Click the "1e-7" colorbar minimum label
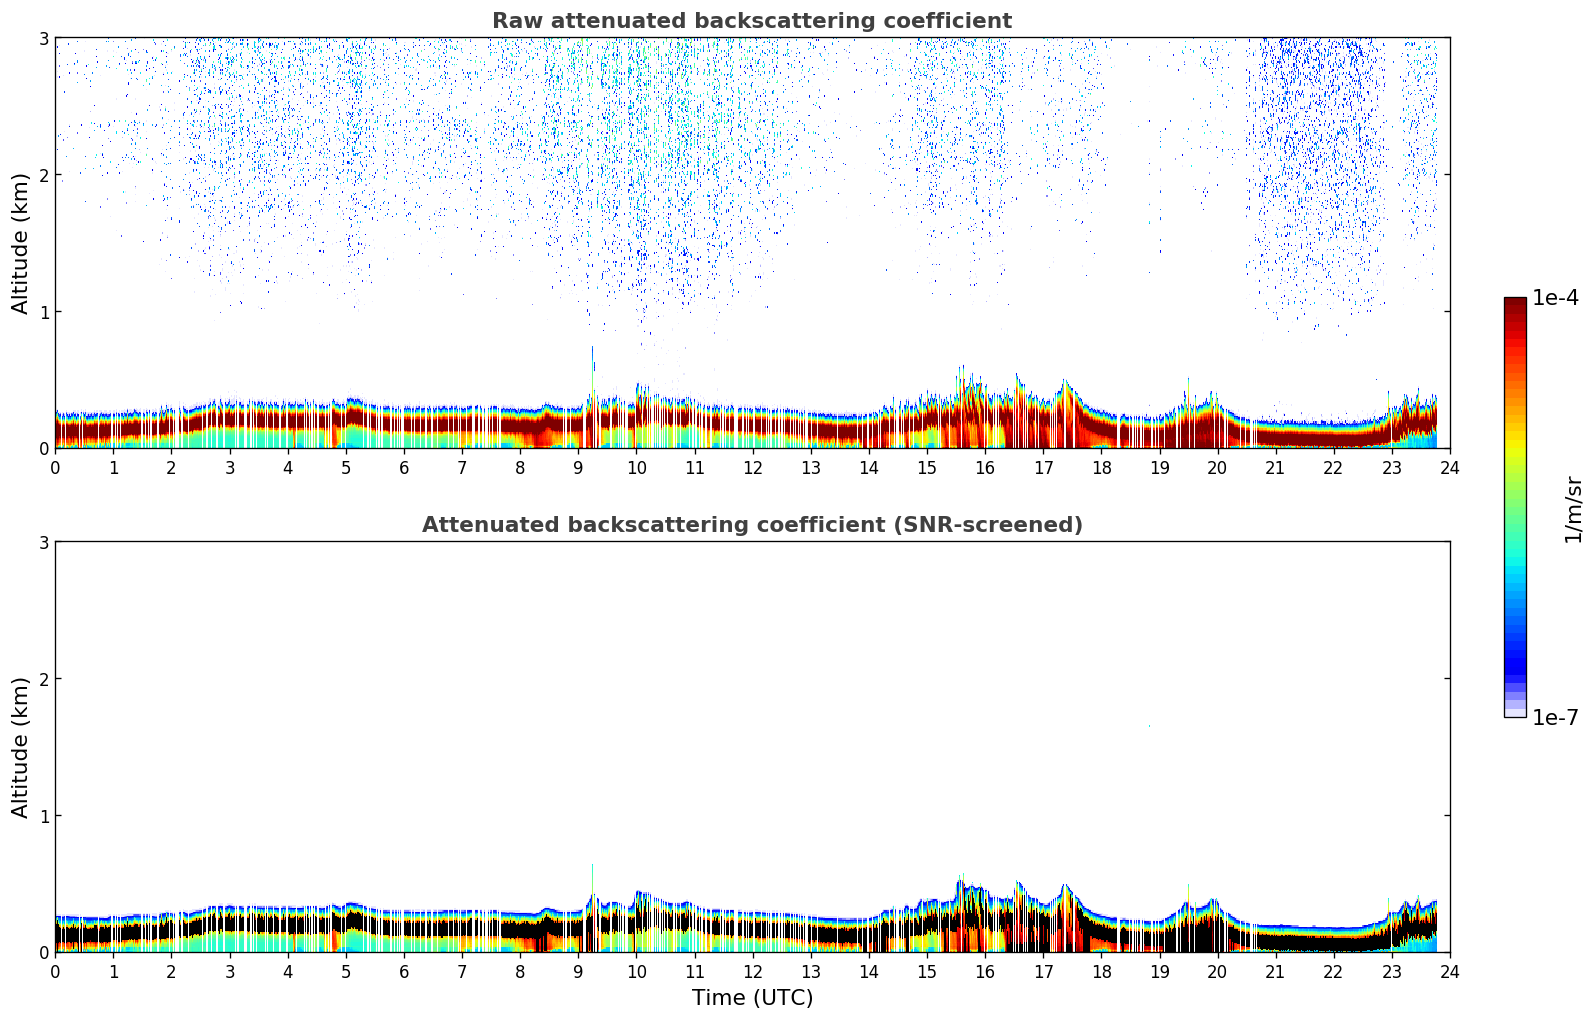 click(1556, 718)
